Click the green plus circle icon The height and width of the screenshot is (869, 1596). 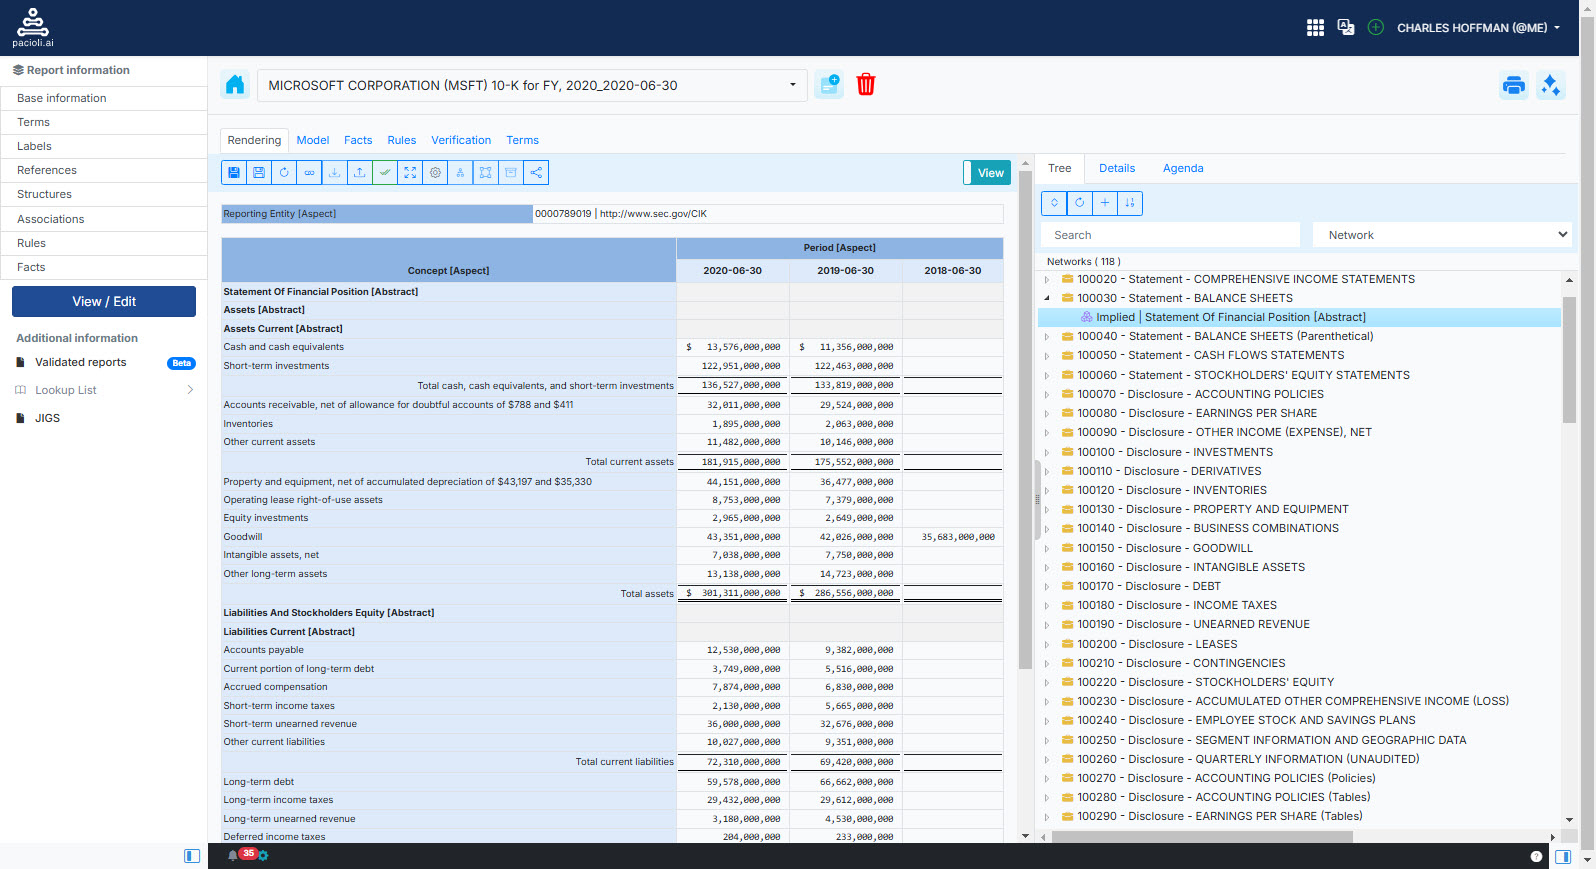click(x=1376, y=28)
